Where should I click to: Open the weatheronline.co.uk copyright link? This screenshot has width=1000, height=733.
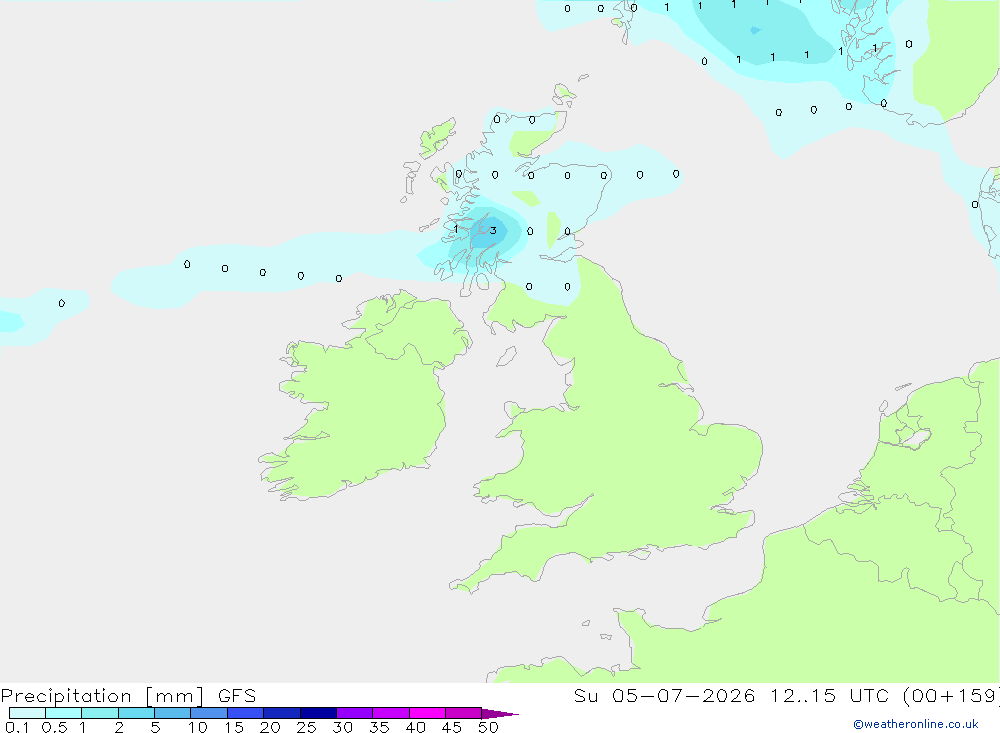pos(915,724)
